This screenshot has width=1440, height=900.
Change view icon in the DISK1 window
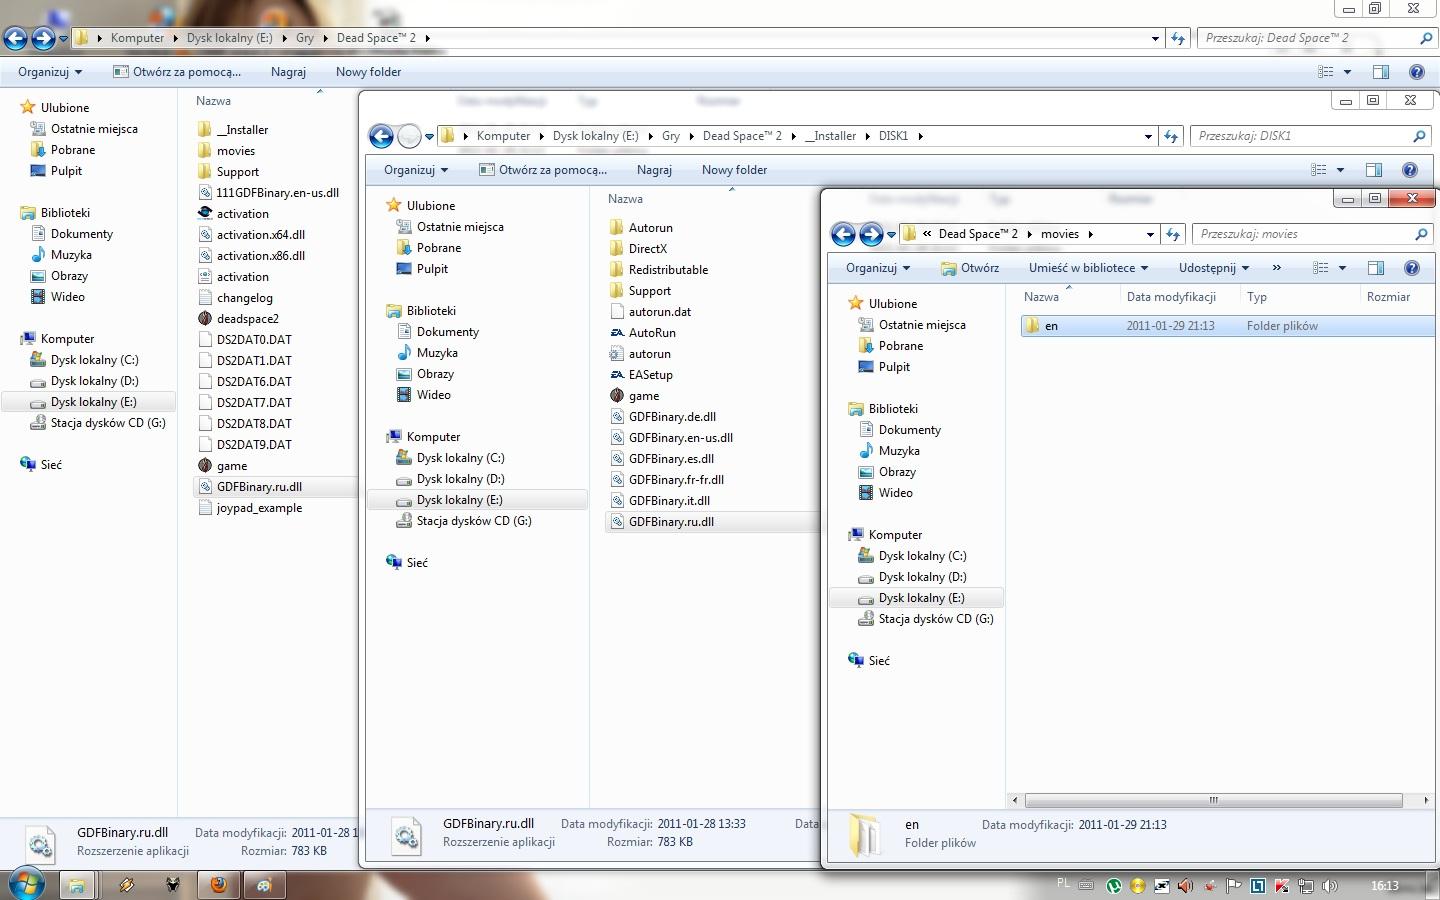point(1319,170)
